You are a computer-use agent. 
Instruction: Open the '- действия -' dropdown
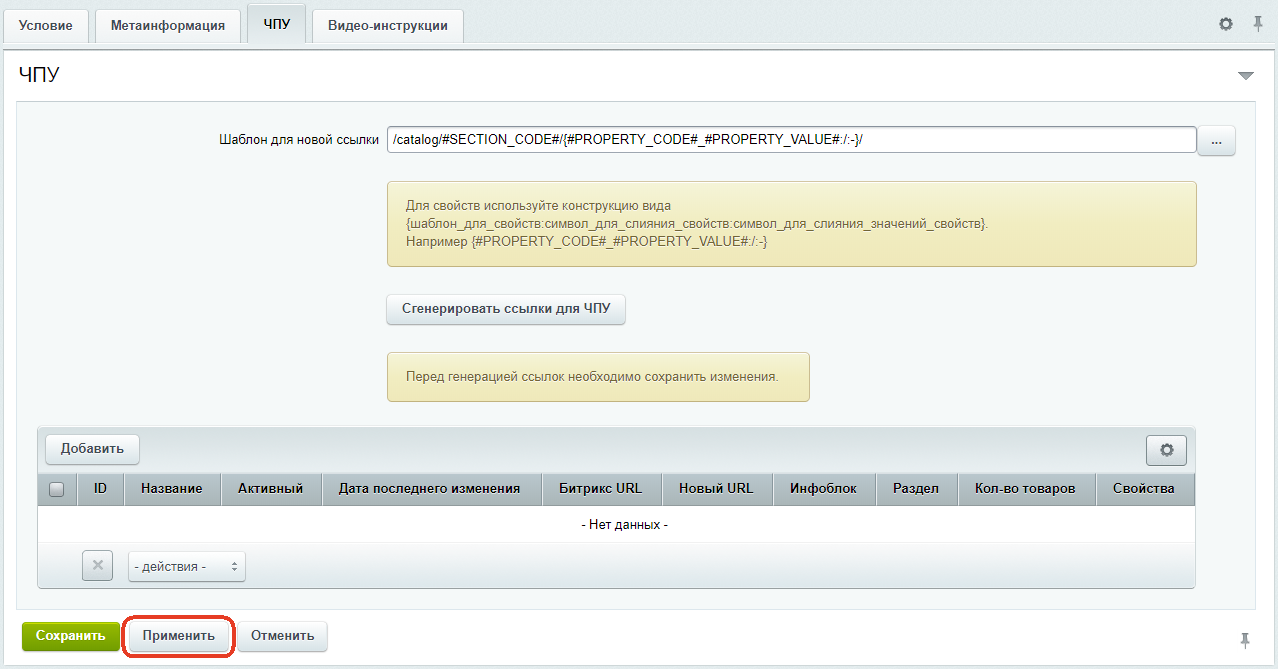tap(187, 566)
